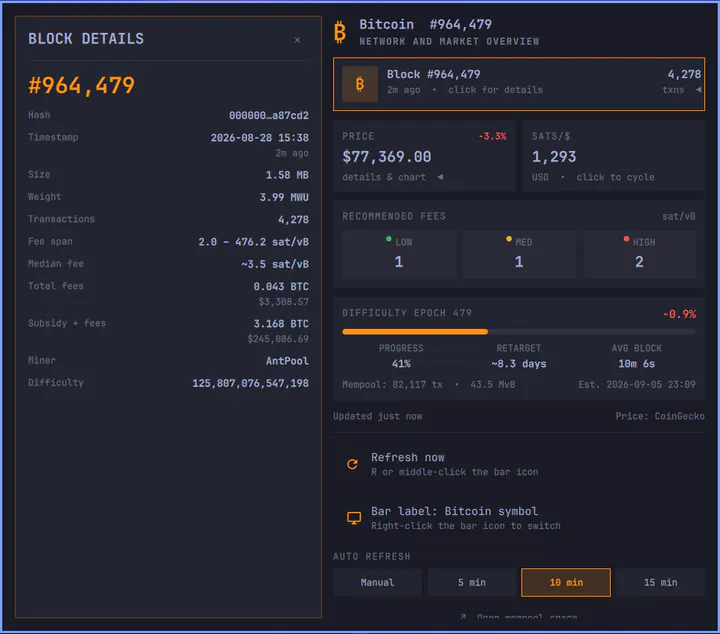This screenshot has width=720, height=634.
Task: Click the Refresh now circular arrow icon
Action: pyautogui.click(x=352, y=464)
